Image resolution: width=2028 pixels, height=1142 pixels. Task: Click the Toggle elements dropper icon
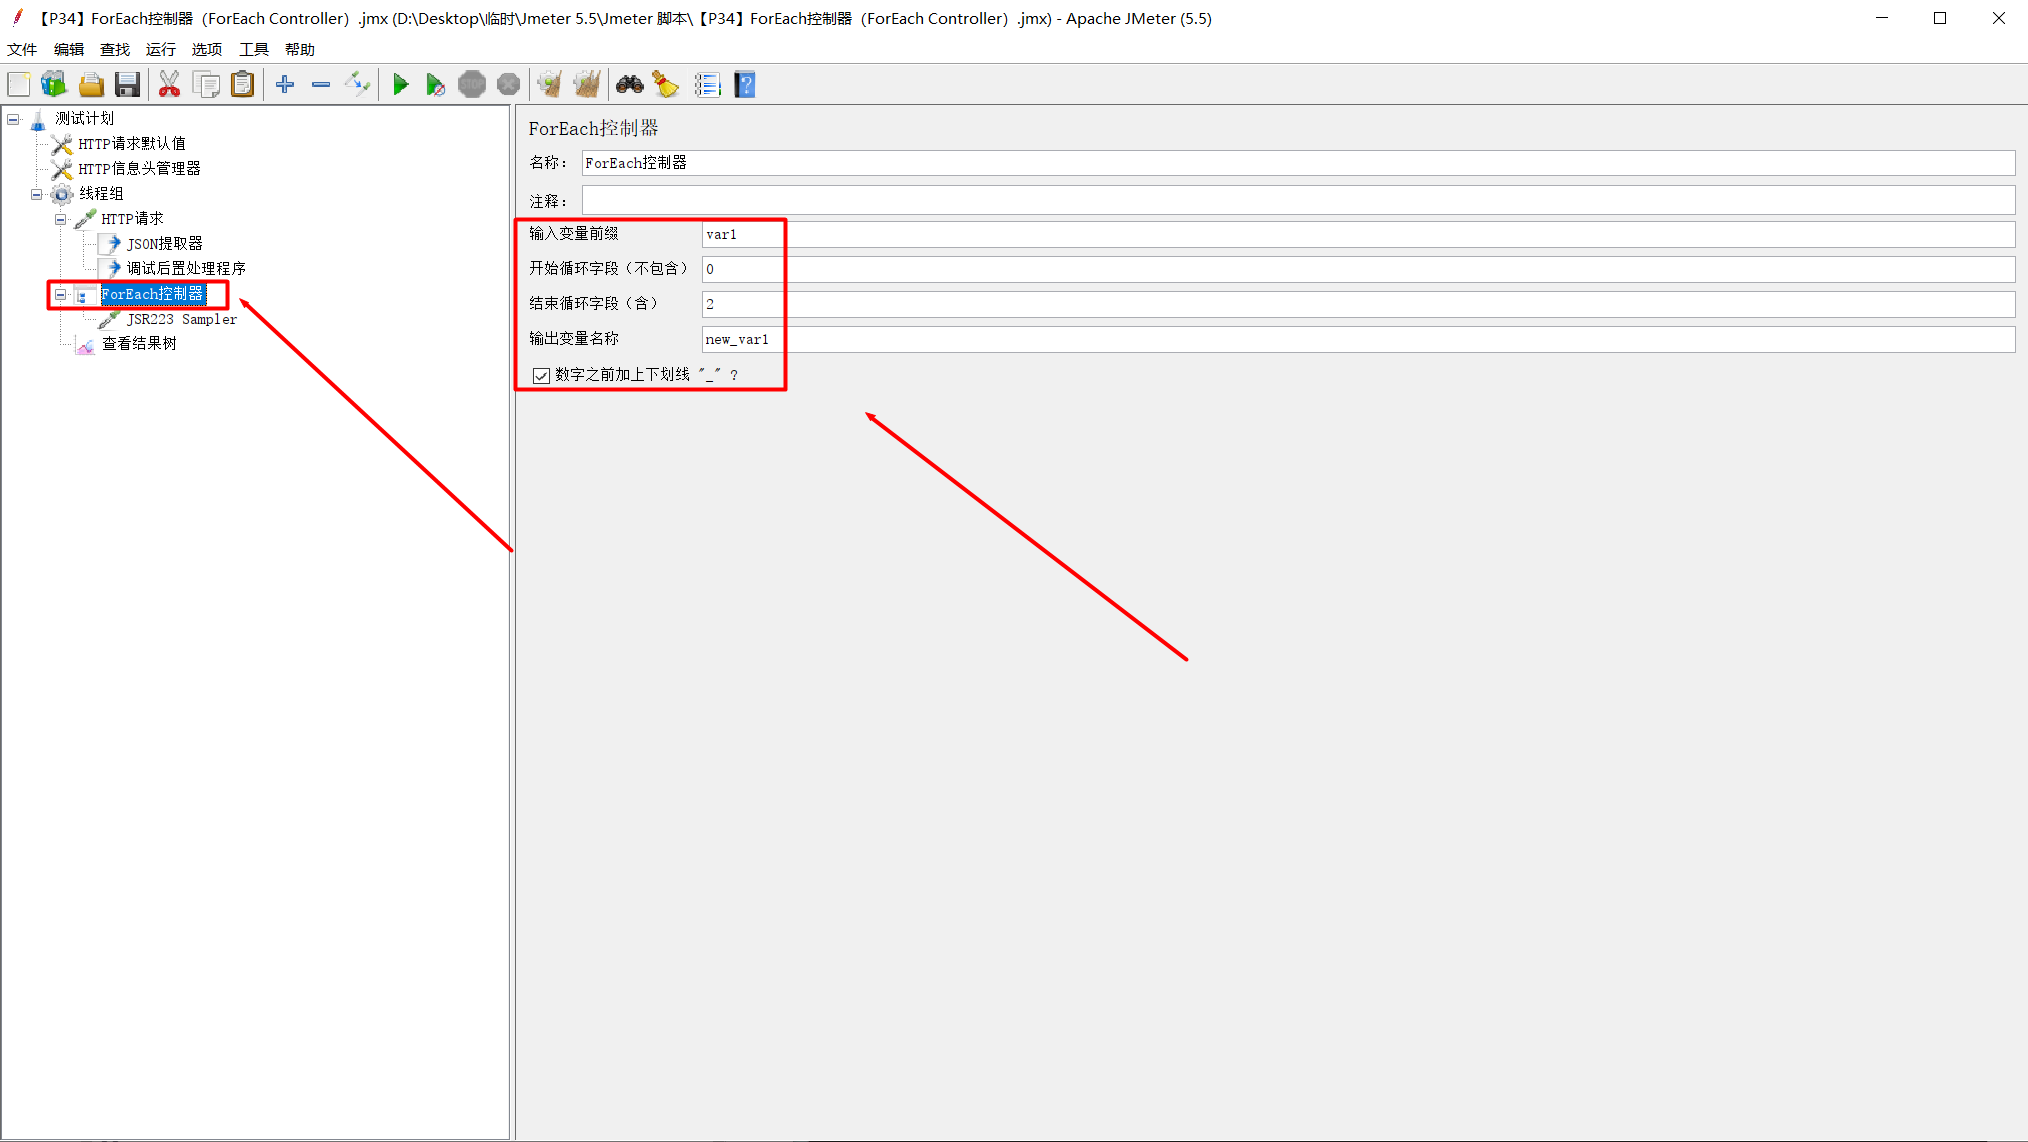click(x=357, y=85)
